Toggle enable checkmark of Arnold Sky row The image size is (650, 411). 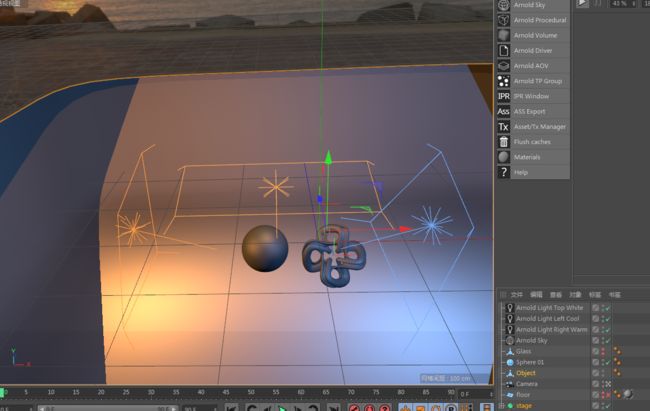608,340
